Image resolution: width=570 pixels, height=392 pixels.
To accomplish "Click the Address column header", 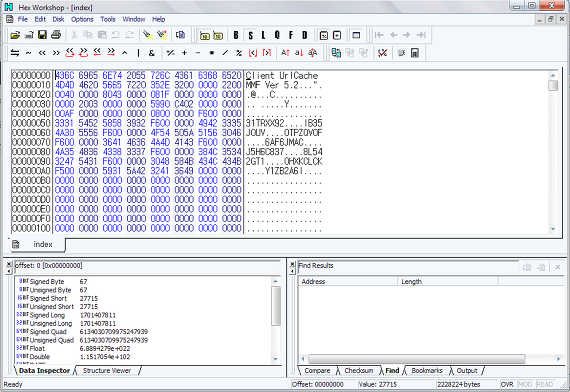I will (x=348, y=281).
